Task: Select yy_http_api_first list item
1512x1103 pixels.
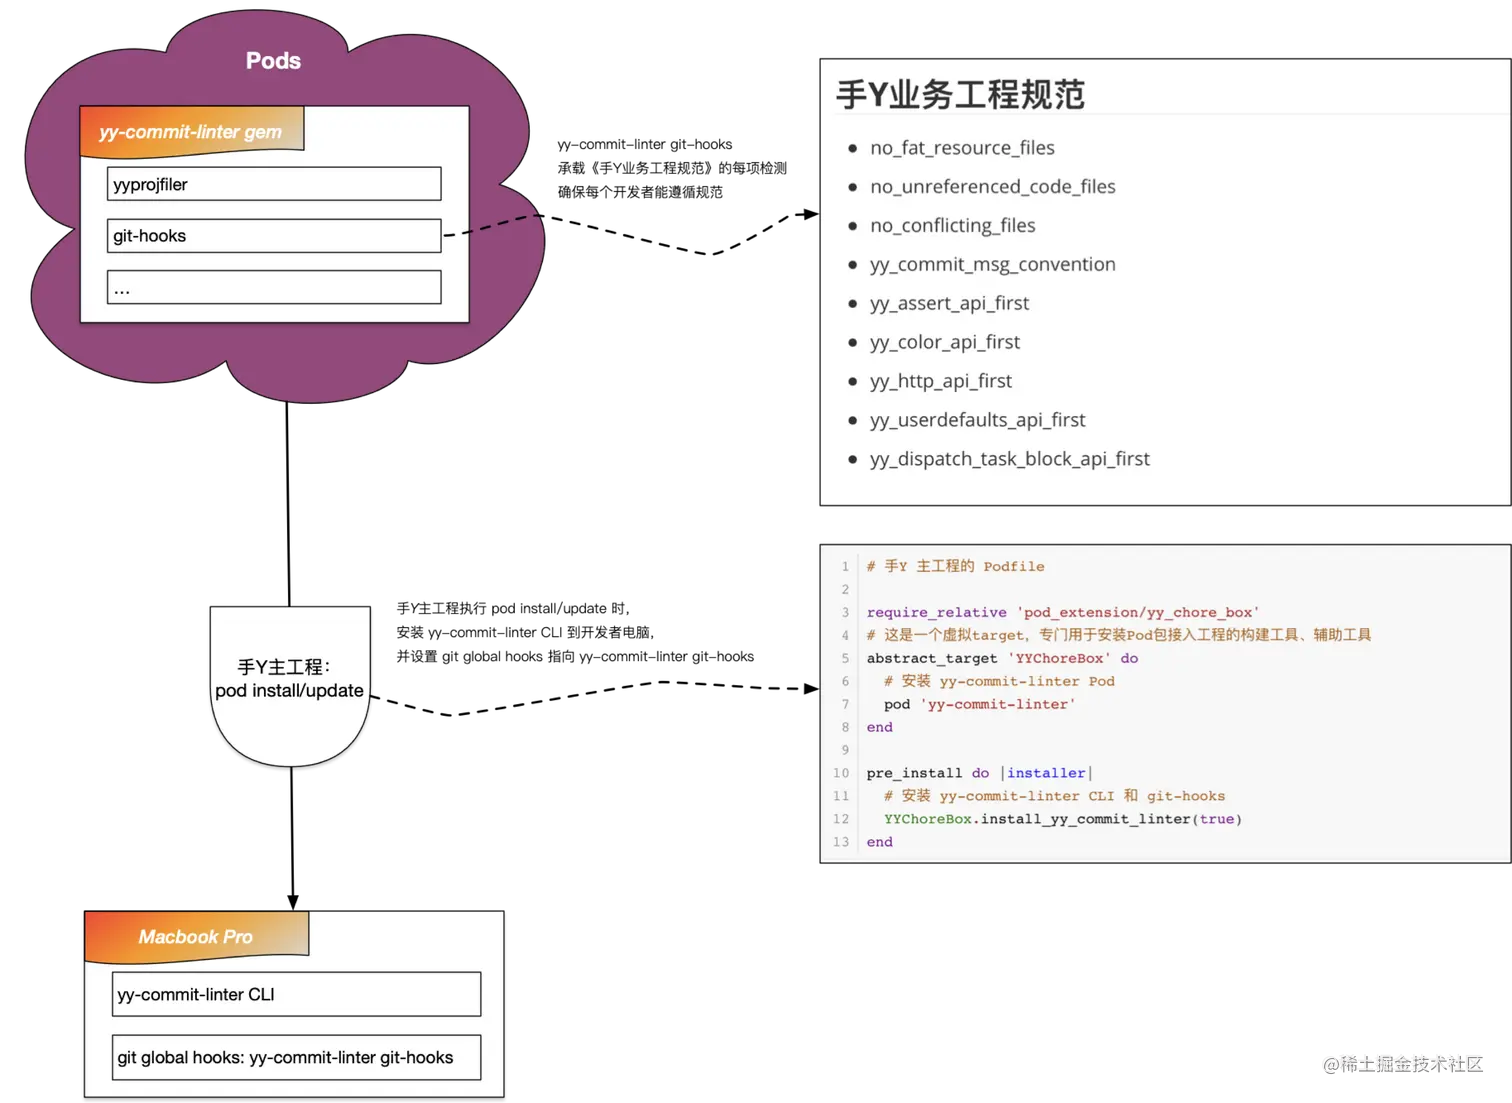Action: tap(940, 382)
